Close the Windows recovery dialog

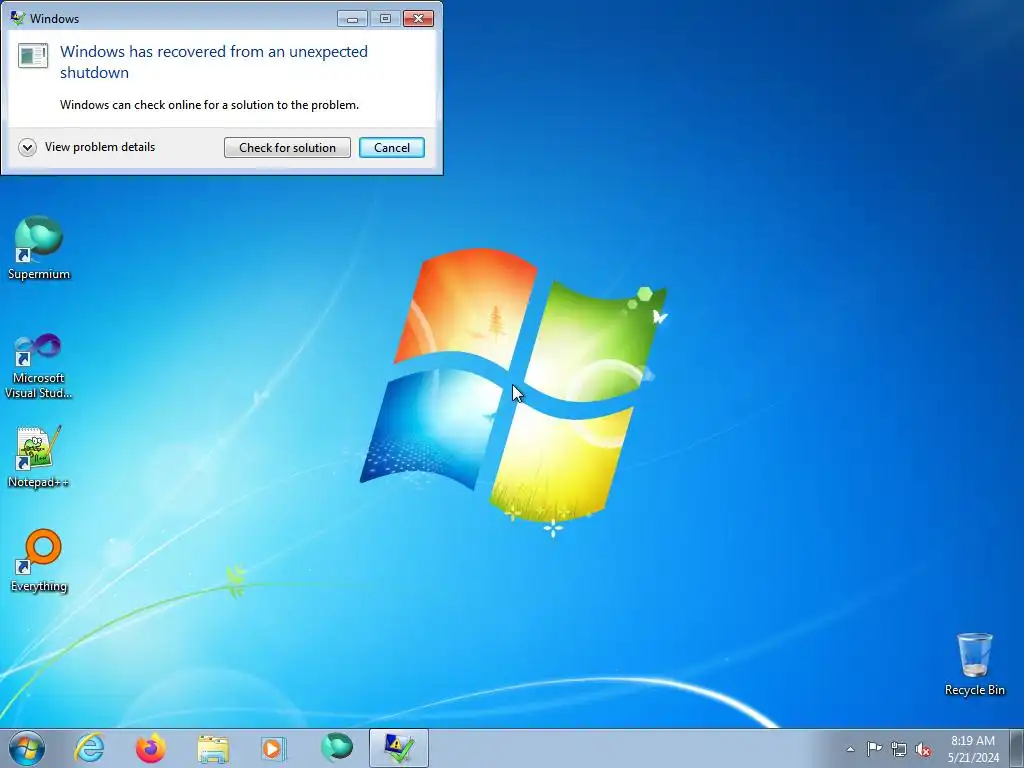419,18
